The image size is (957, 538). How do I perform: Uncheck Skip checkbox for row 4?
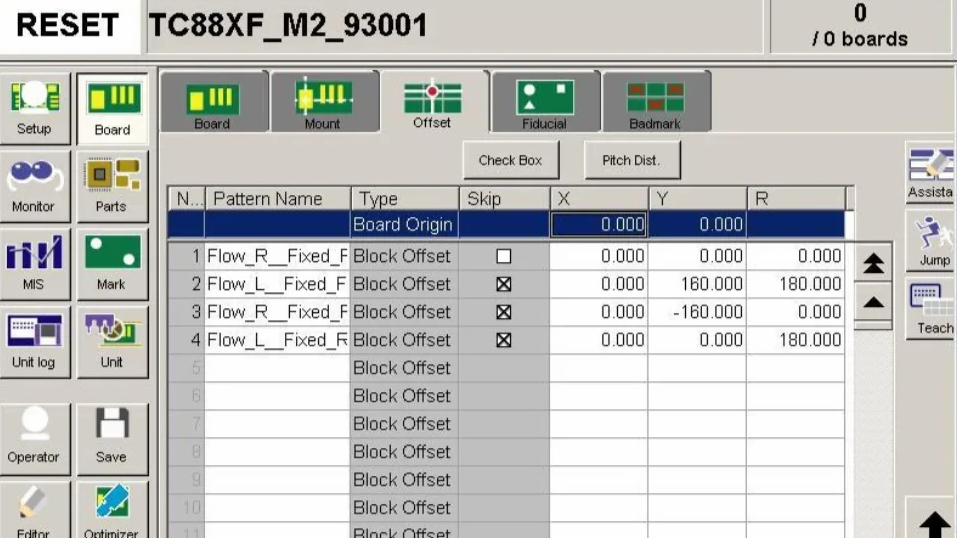click(504, 340)
